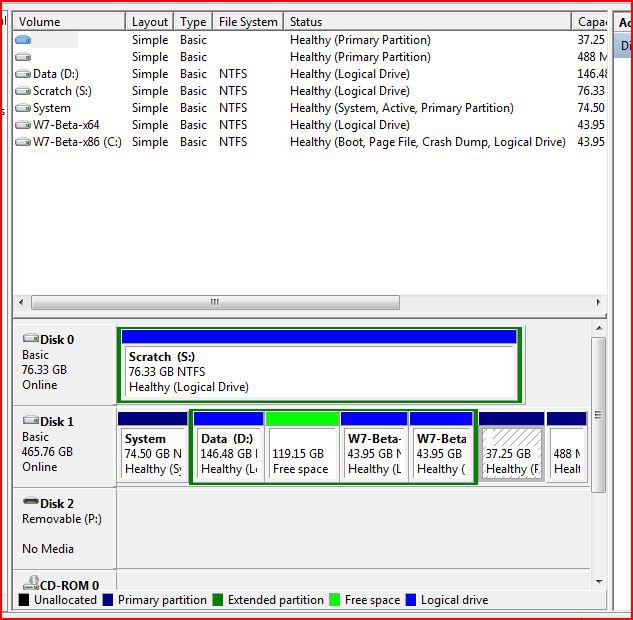
Task: Select the CD-ROM 0 label
Action: point(69,585)
